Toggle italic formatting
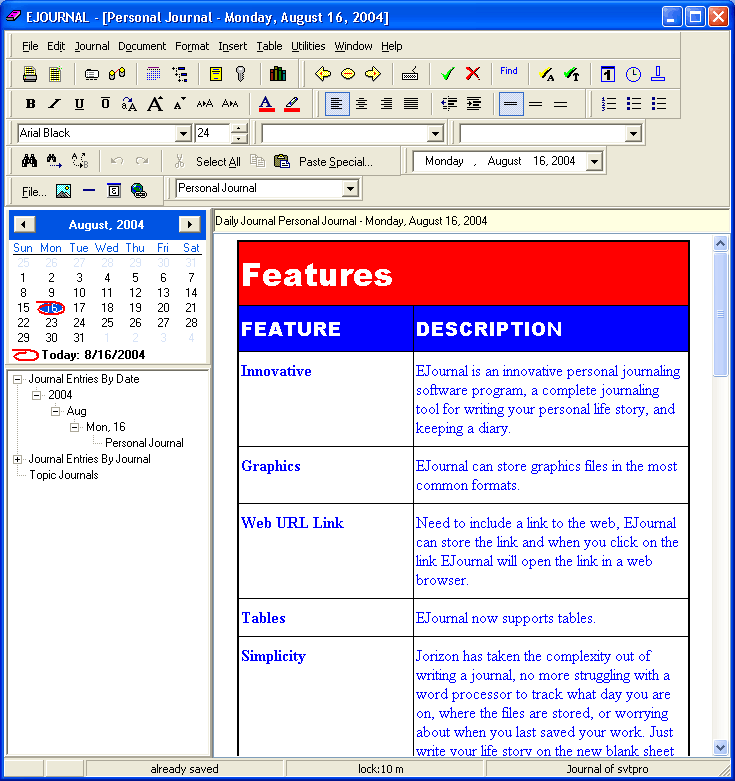 [x=55, y=104]
